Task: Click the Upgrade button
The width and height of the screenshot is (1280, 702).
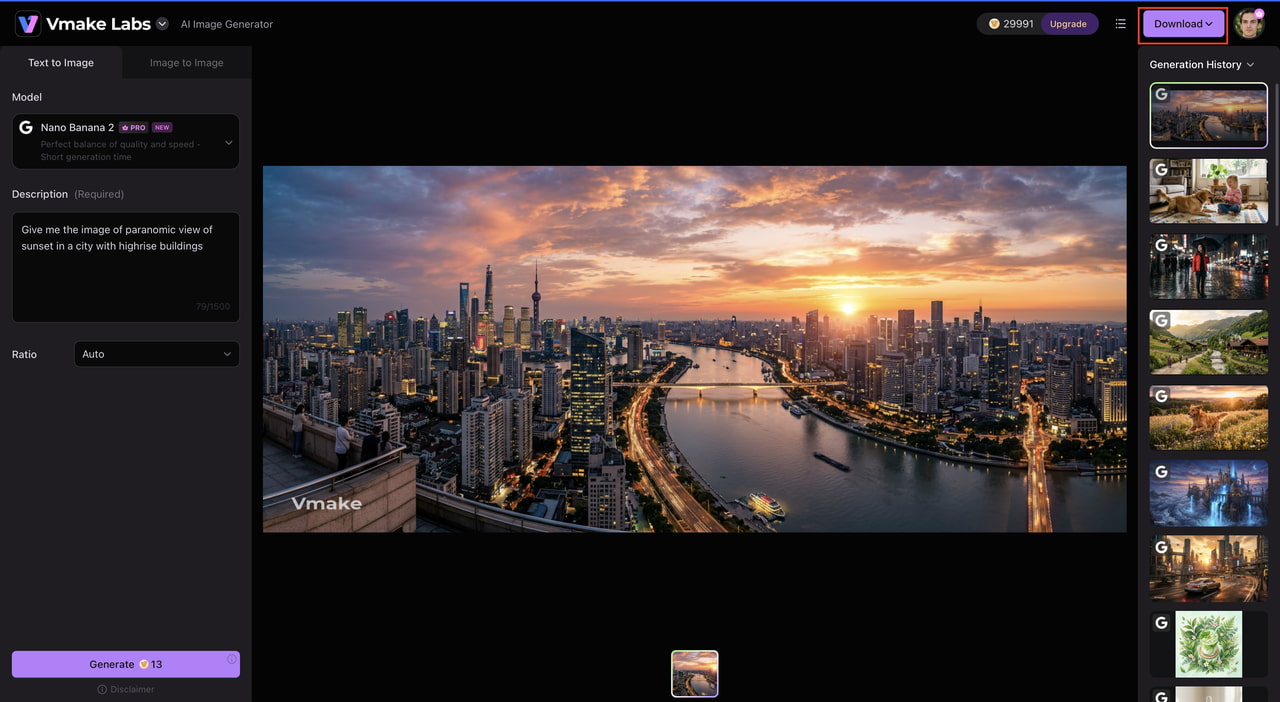Action: click(1068, 24)
